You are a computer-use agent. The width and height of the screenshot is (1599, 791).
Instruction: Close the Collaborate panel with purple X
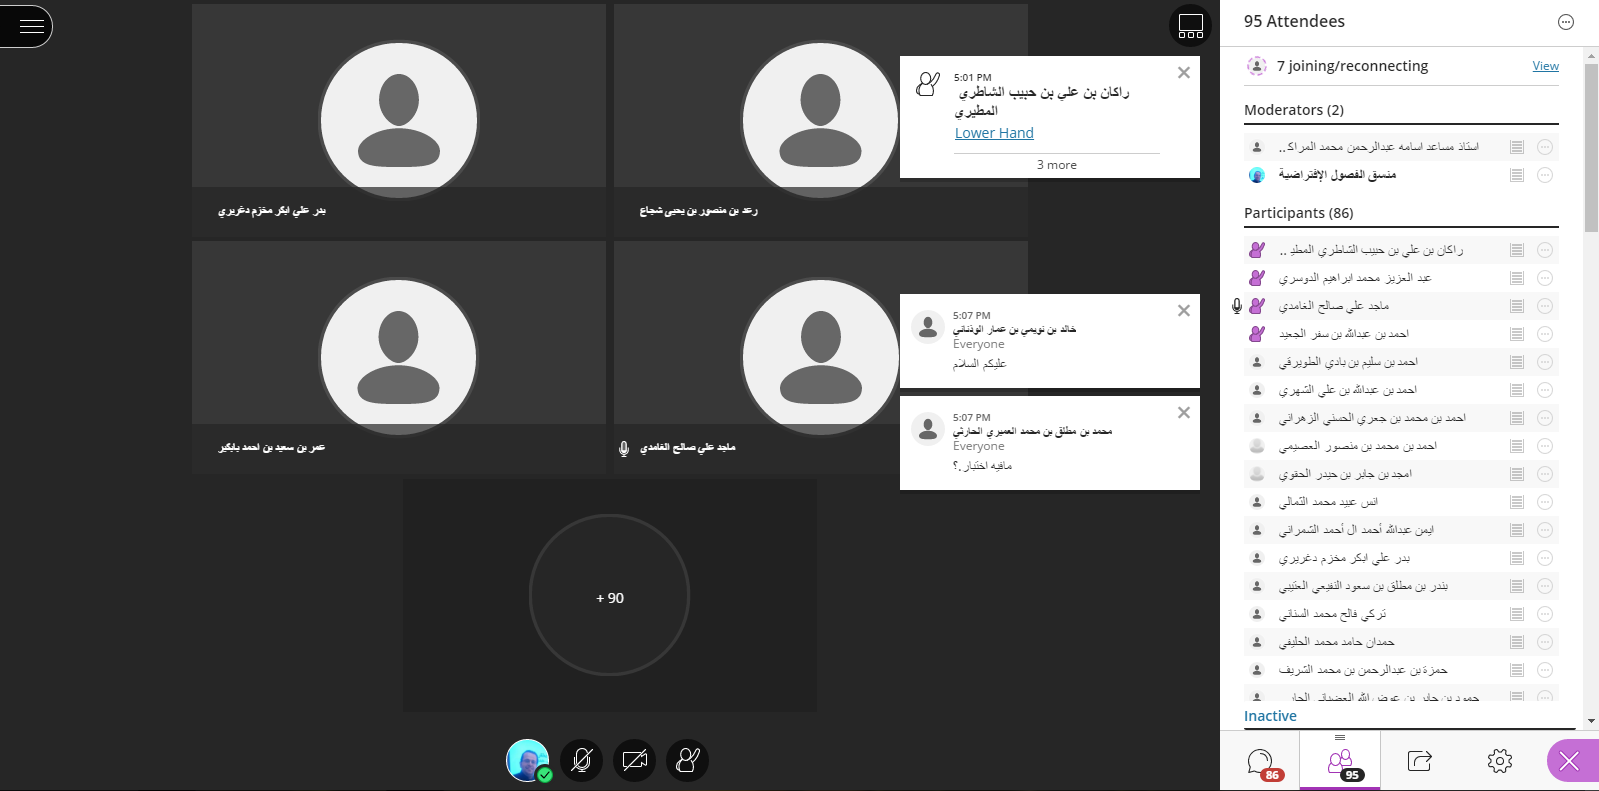pyautogui.click(x=1570, y=762)
